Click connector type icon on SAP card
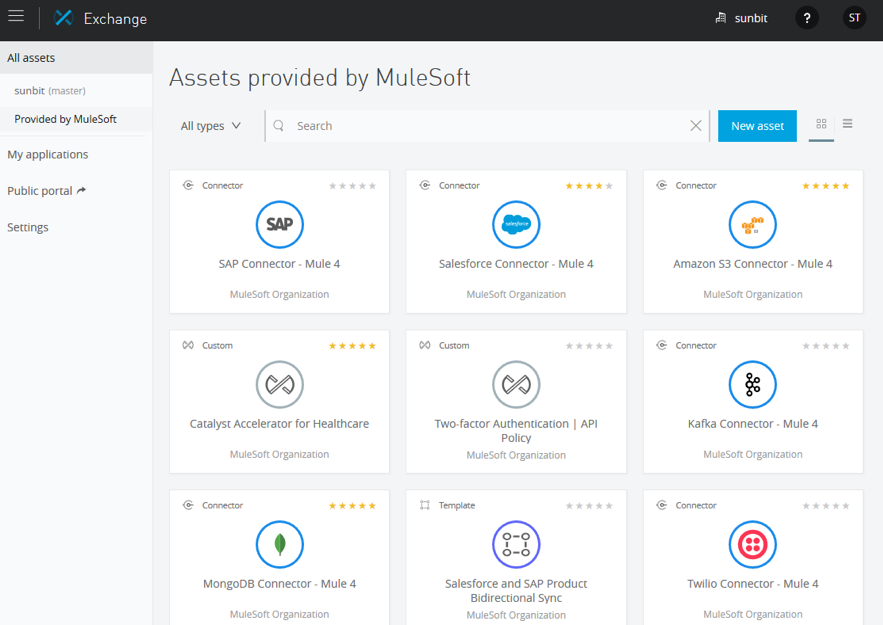 [188, 185]
